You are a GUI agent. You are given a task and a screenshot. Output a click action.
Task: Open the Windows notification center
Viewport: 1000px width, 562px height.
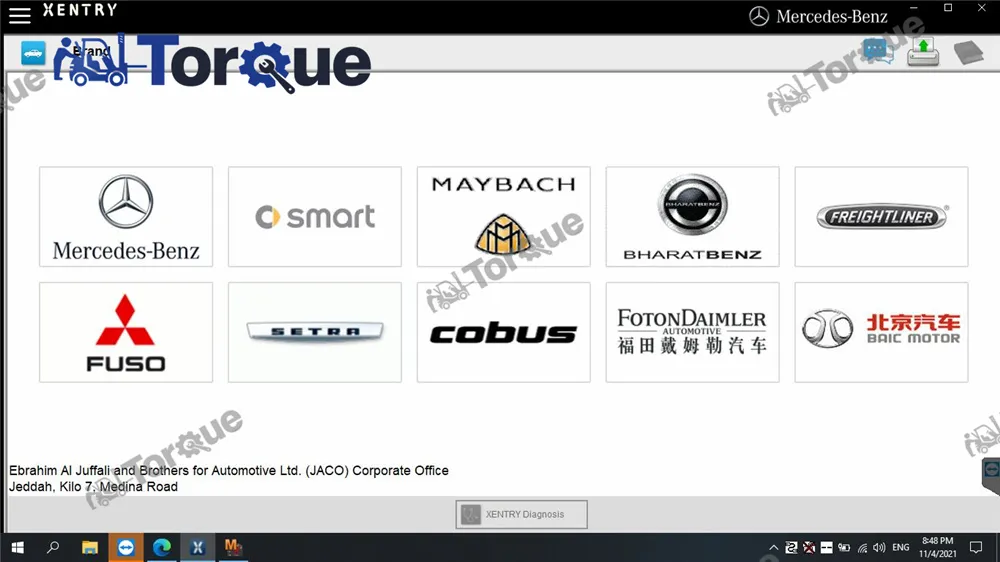[976, 547]
